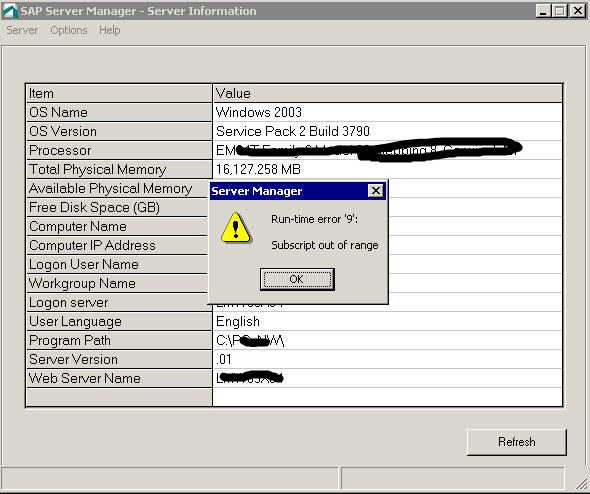Click the "Run-time error '9':" text

point(314,219)
